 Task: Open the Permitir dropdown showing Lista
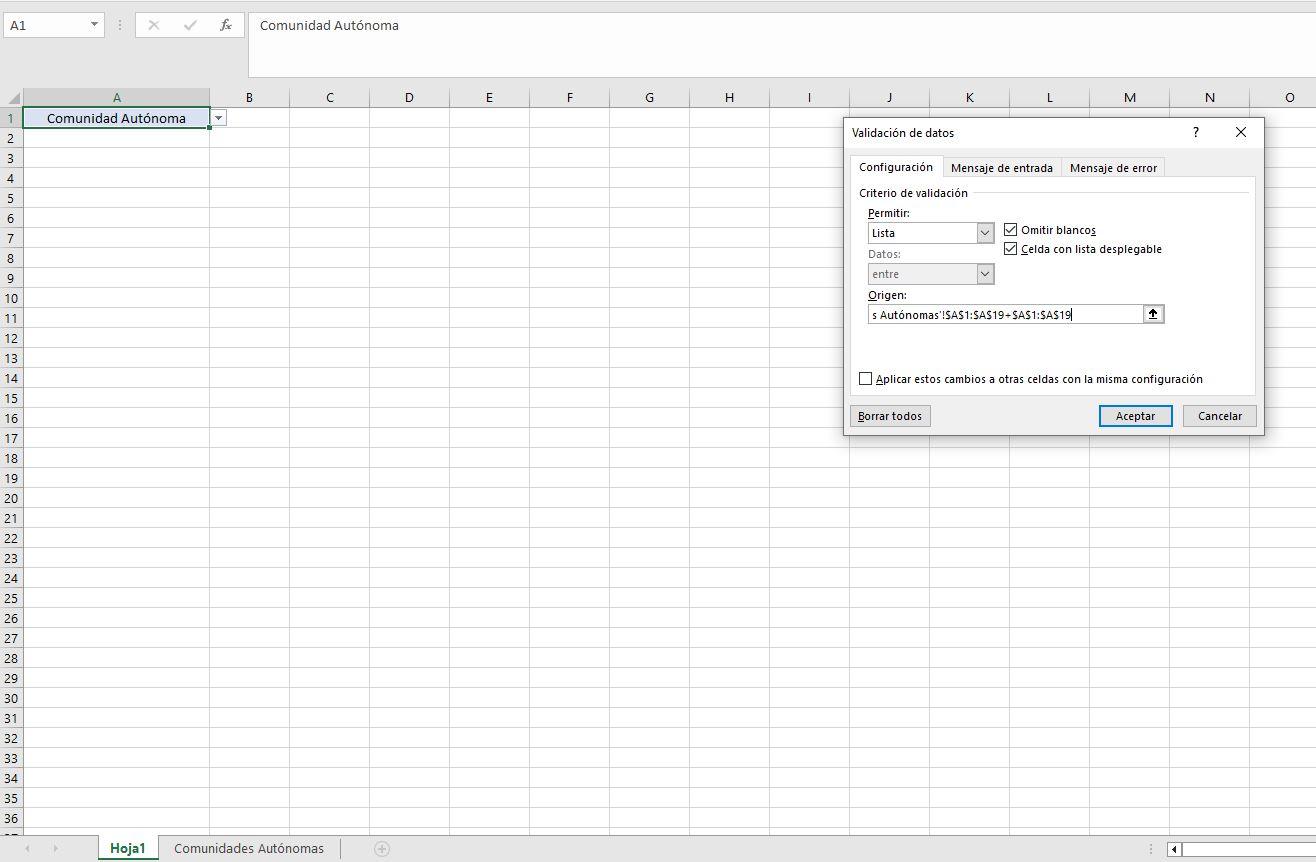[985, 232]
